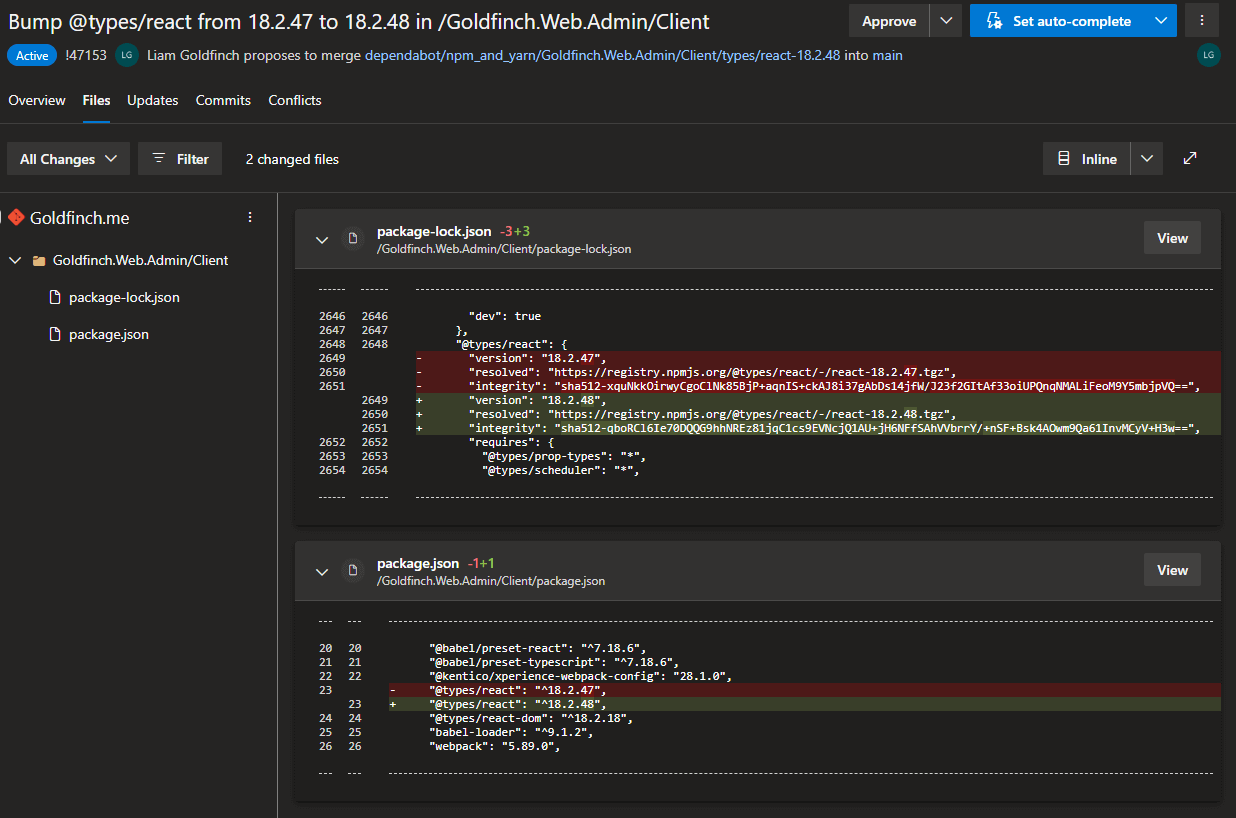Collapse the Goldfinch.Web.Admin/Client folder
The width and height of the screenshot is (1236, 818).
pos(15,260)
